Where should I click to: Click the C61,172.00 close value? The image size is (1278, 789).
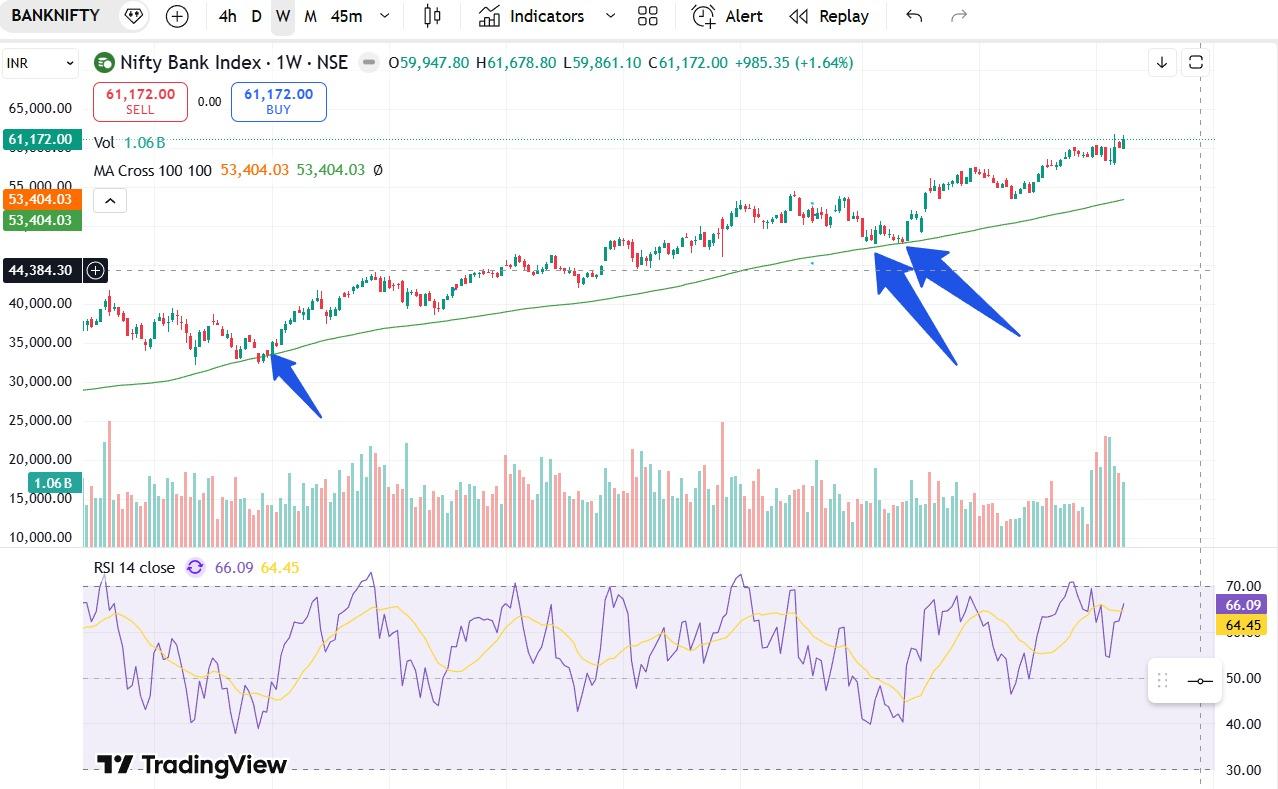pos(688,63)
